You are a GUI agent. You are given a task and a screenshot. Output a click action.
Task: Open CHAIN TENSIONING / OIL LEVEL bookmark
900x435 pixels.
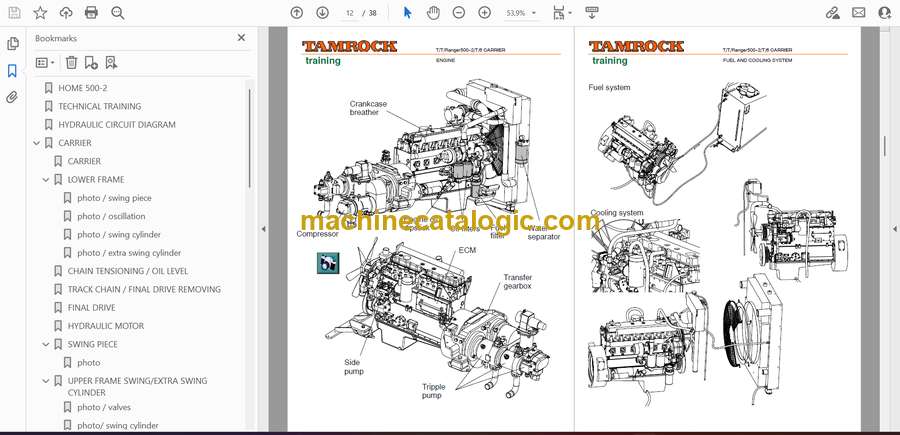pyautogui.click(x=127, y=271)
